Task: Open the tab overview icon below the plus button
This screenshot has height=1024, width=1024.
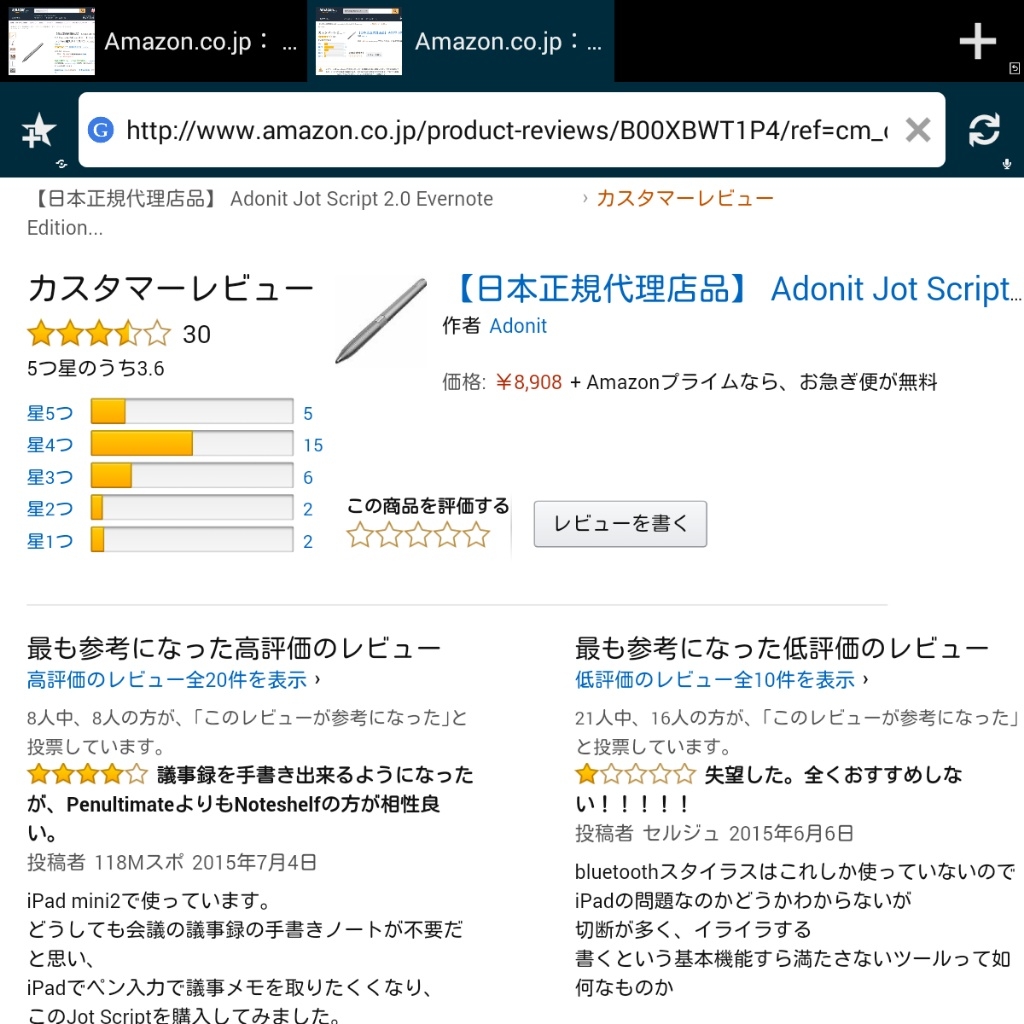Action: [x=1014, y=68]
